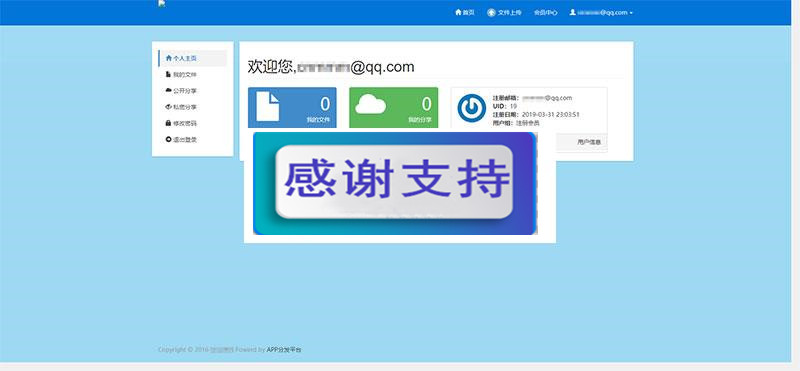
Task: Open the 会员中心 navbar menu item
Action: (545, 12)
